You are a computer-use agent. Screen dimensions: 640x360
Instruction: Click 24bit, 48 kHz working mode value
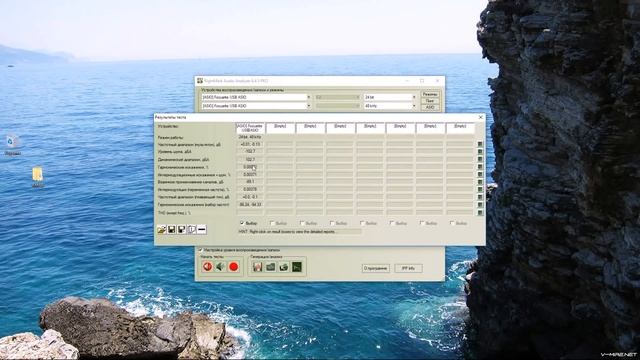250,137
